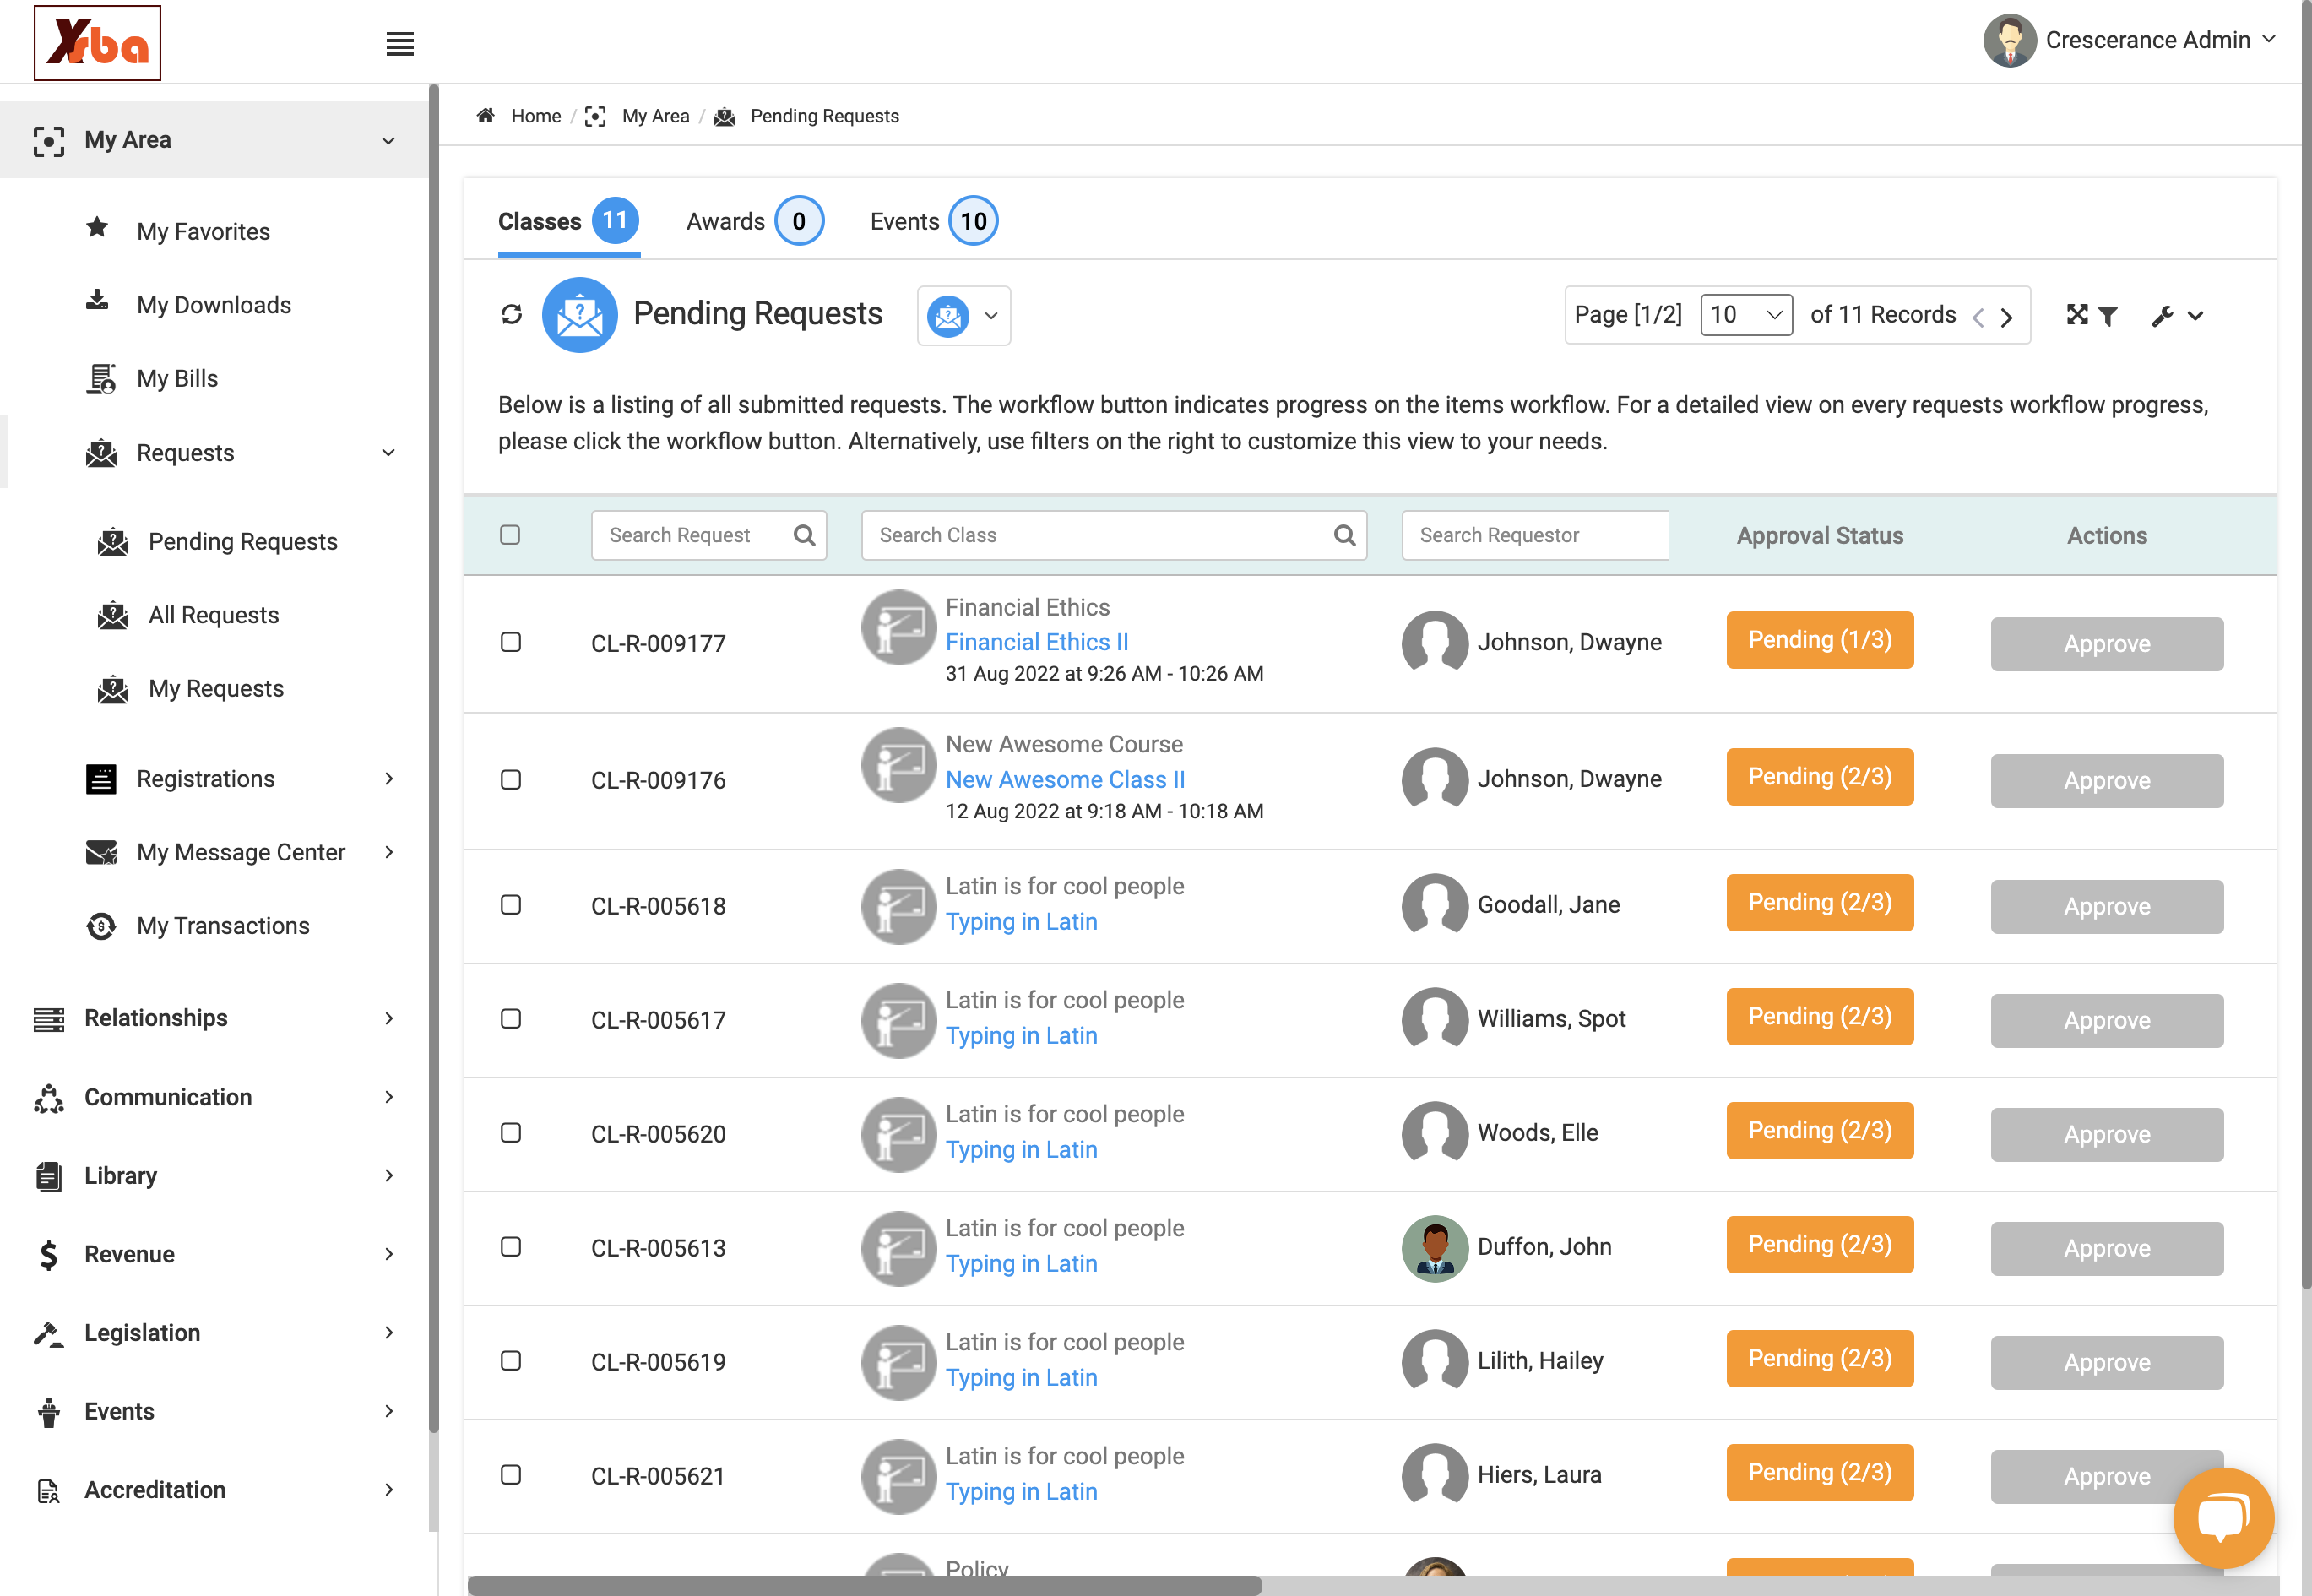The image size is (2312, 1596).
Task: Click the refresh icon beside Pending Requests
Action: point(511,315)
